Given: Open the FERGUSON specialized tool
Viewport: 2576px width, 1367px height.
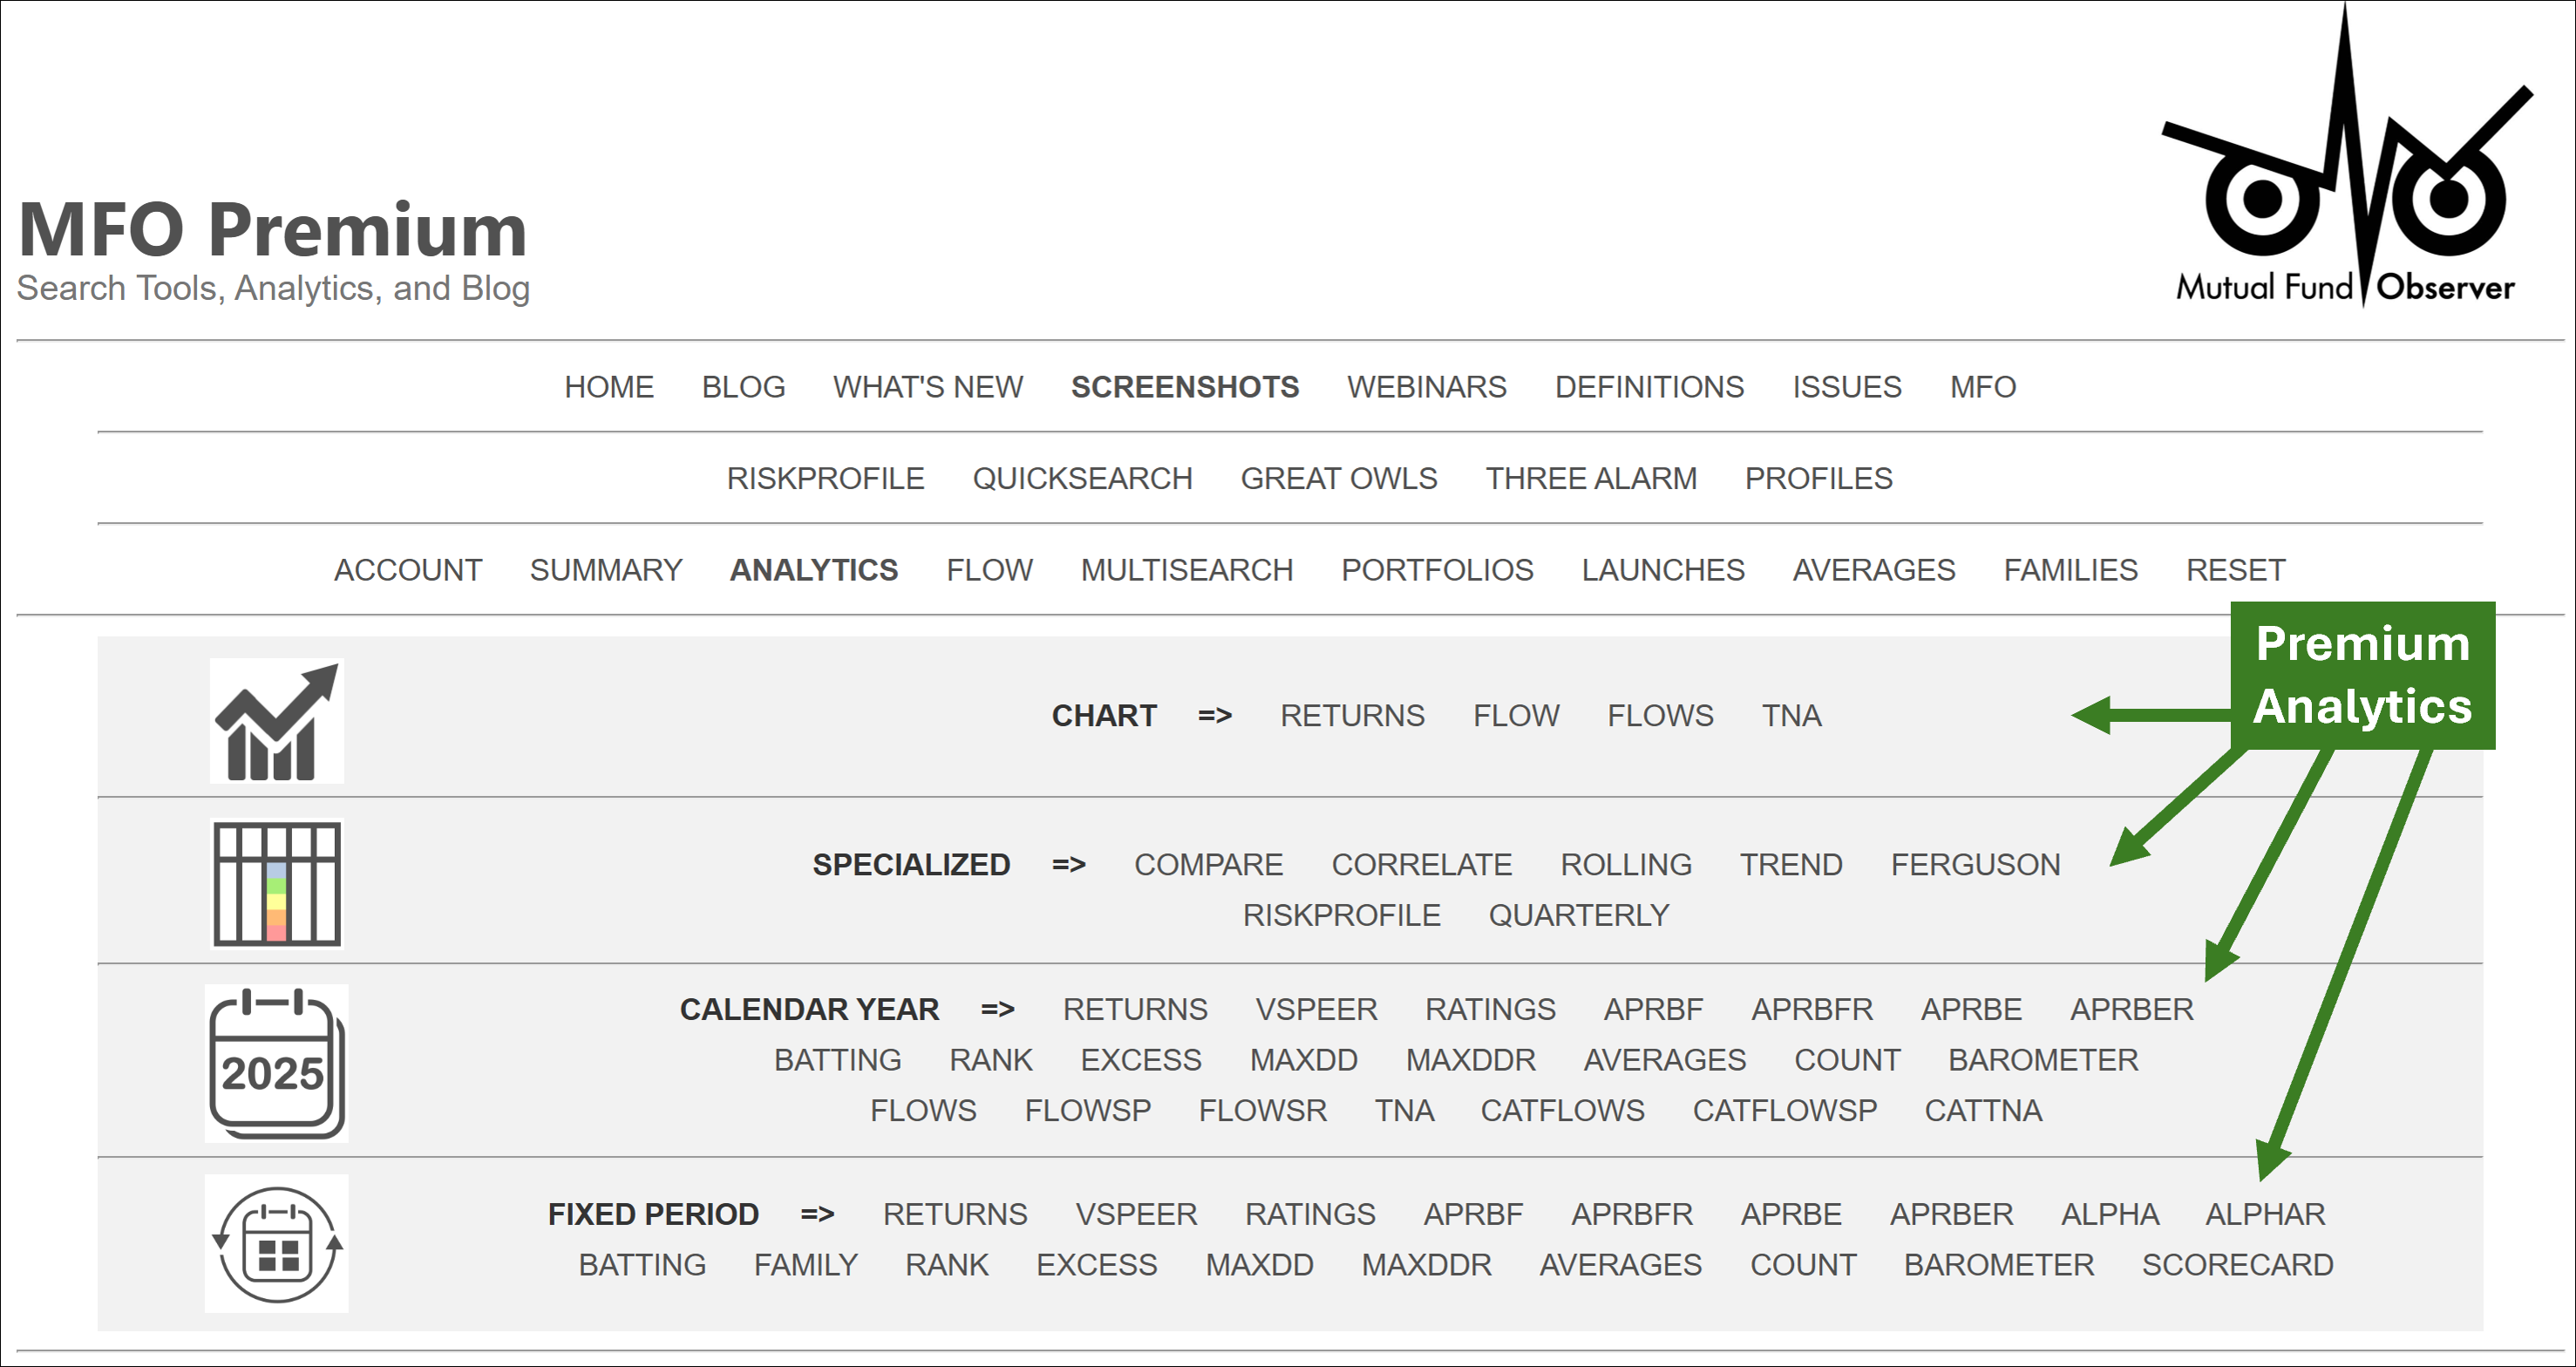Looking at the screenshot, I should click(x=1975, y=865).
